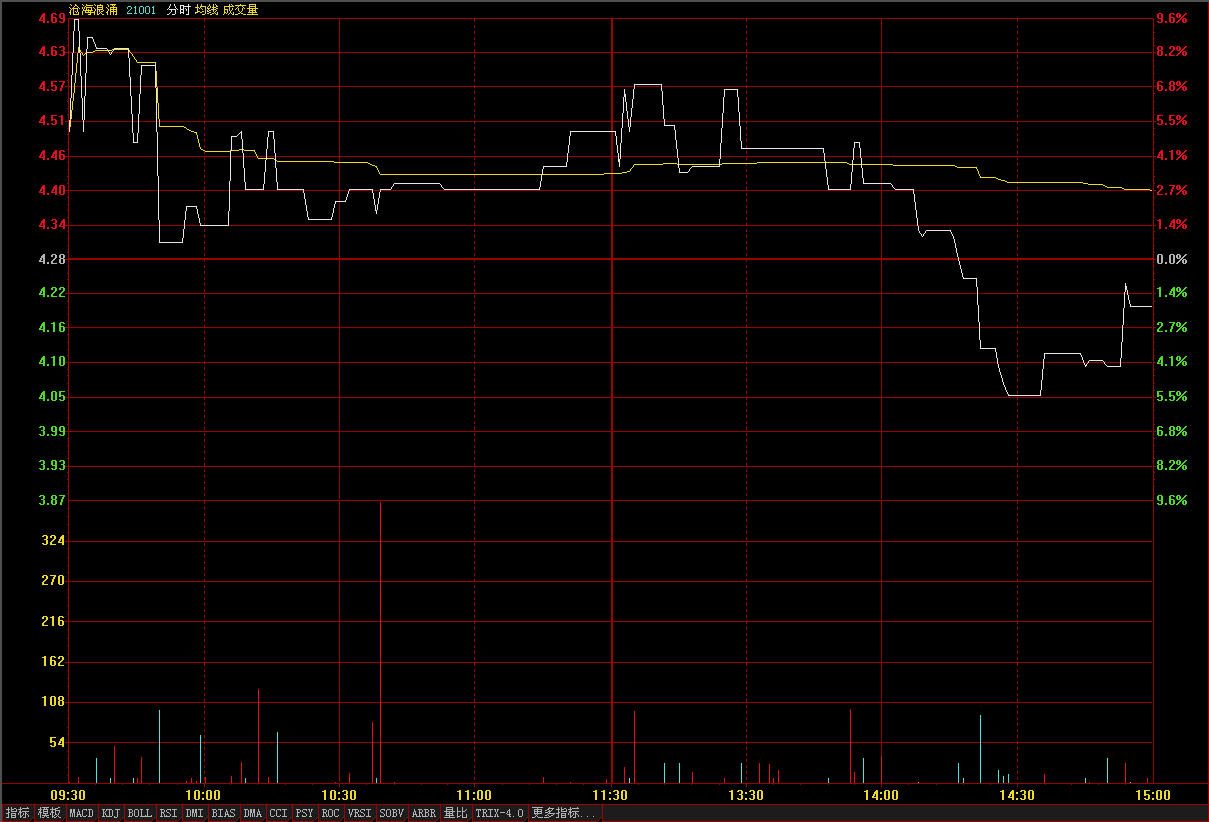Click the tallest red volume bar

click(x=380, y=640)
